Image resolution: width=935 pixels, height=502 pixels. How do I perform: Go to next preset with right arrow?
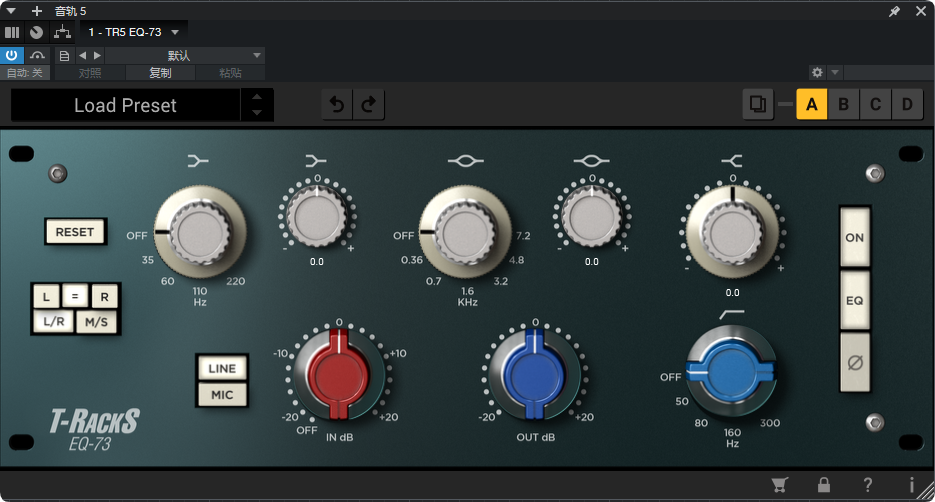pos(97,55)
